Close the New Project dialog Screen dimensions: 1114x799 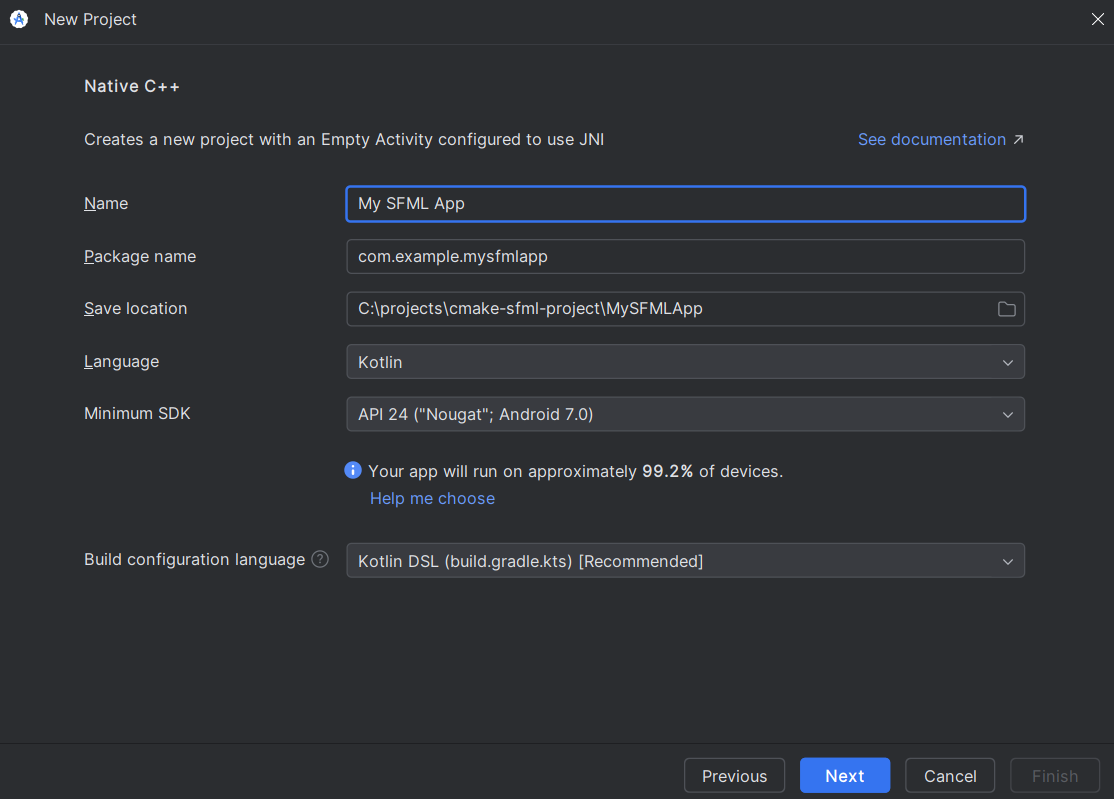click(x=1097, y=19)
